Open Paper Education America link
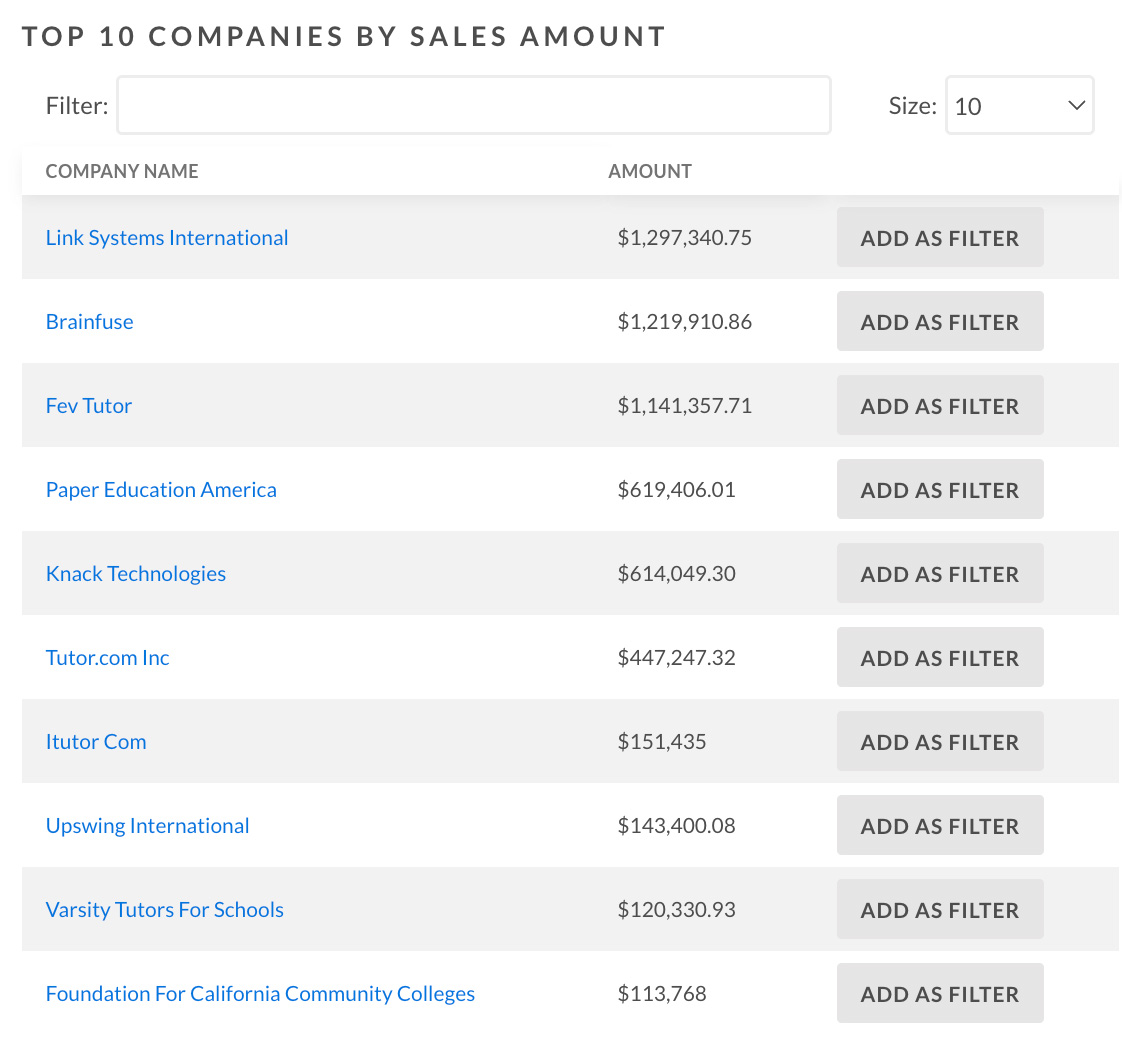Viewport: 1122px width, 1042px height. (x=161, y=490)
